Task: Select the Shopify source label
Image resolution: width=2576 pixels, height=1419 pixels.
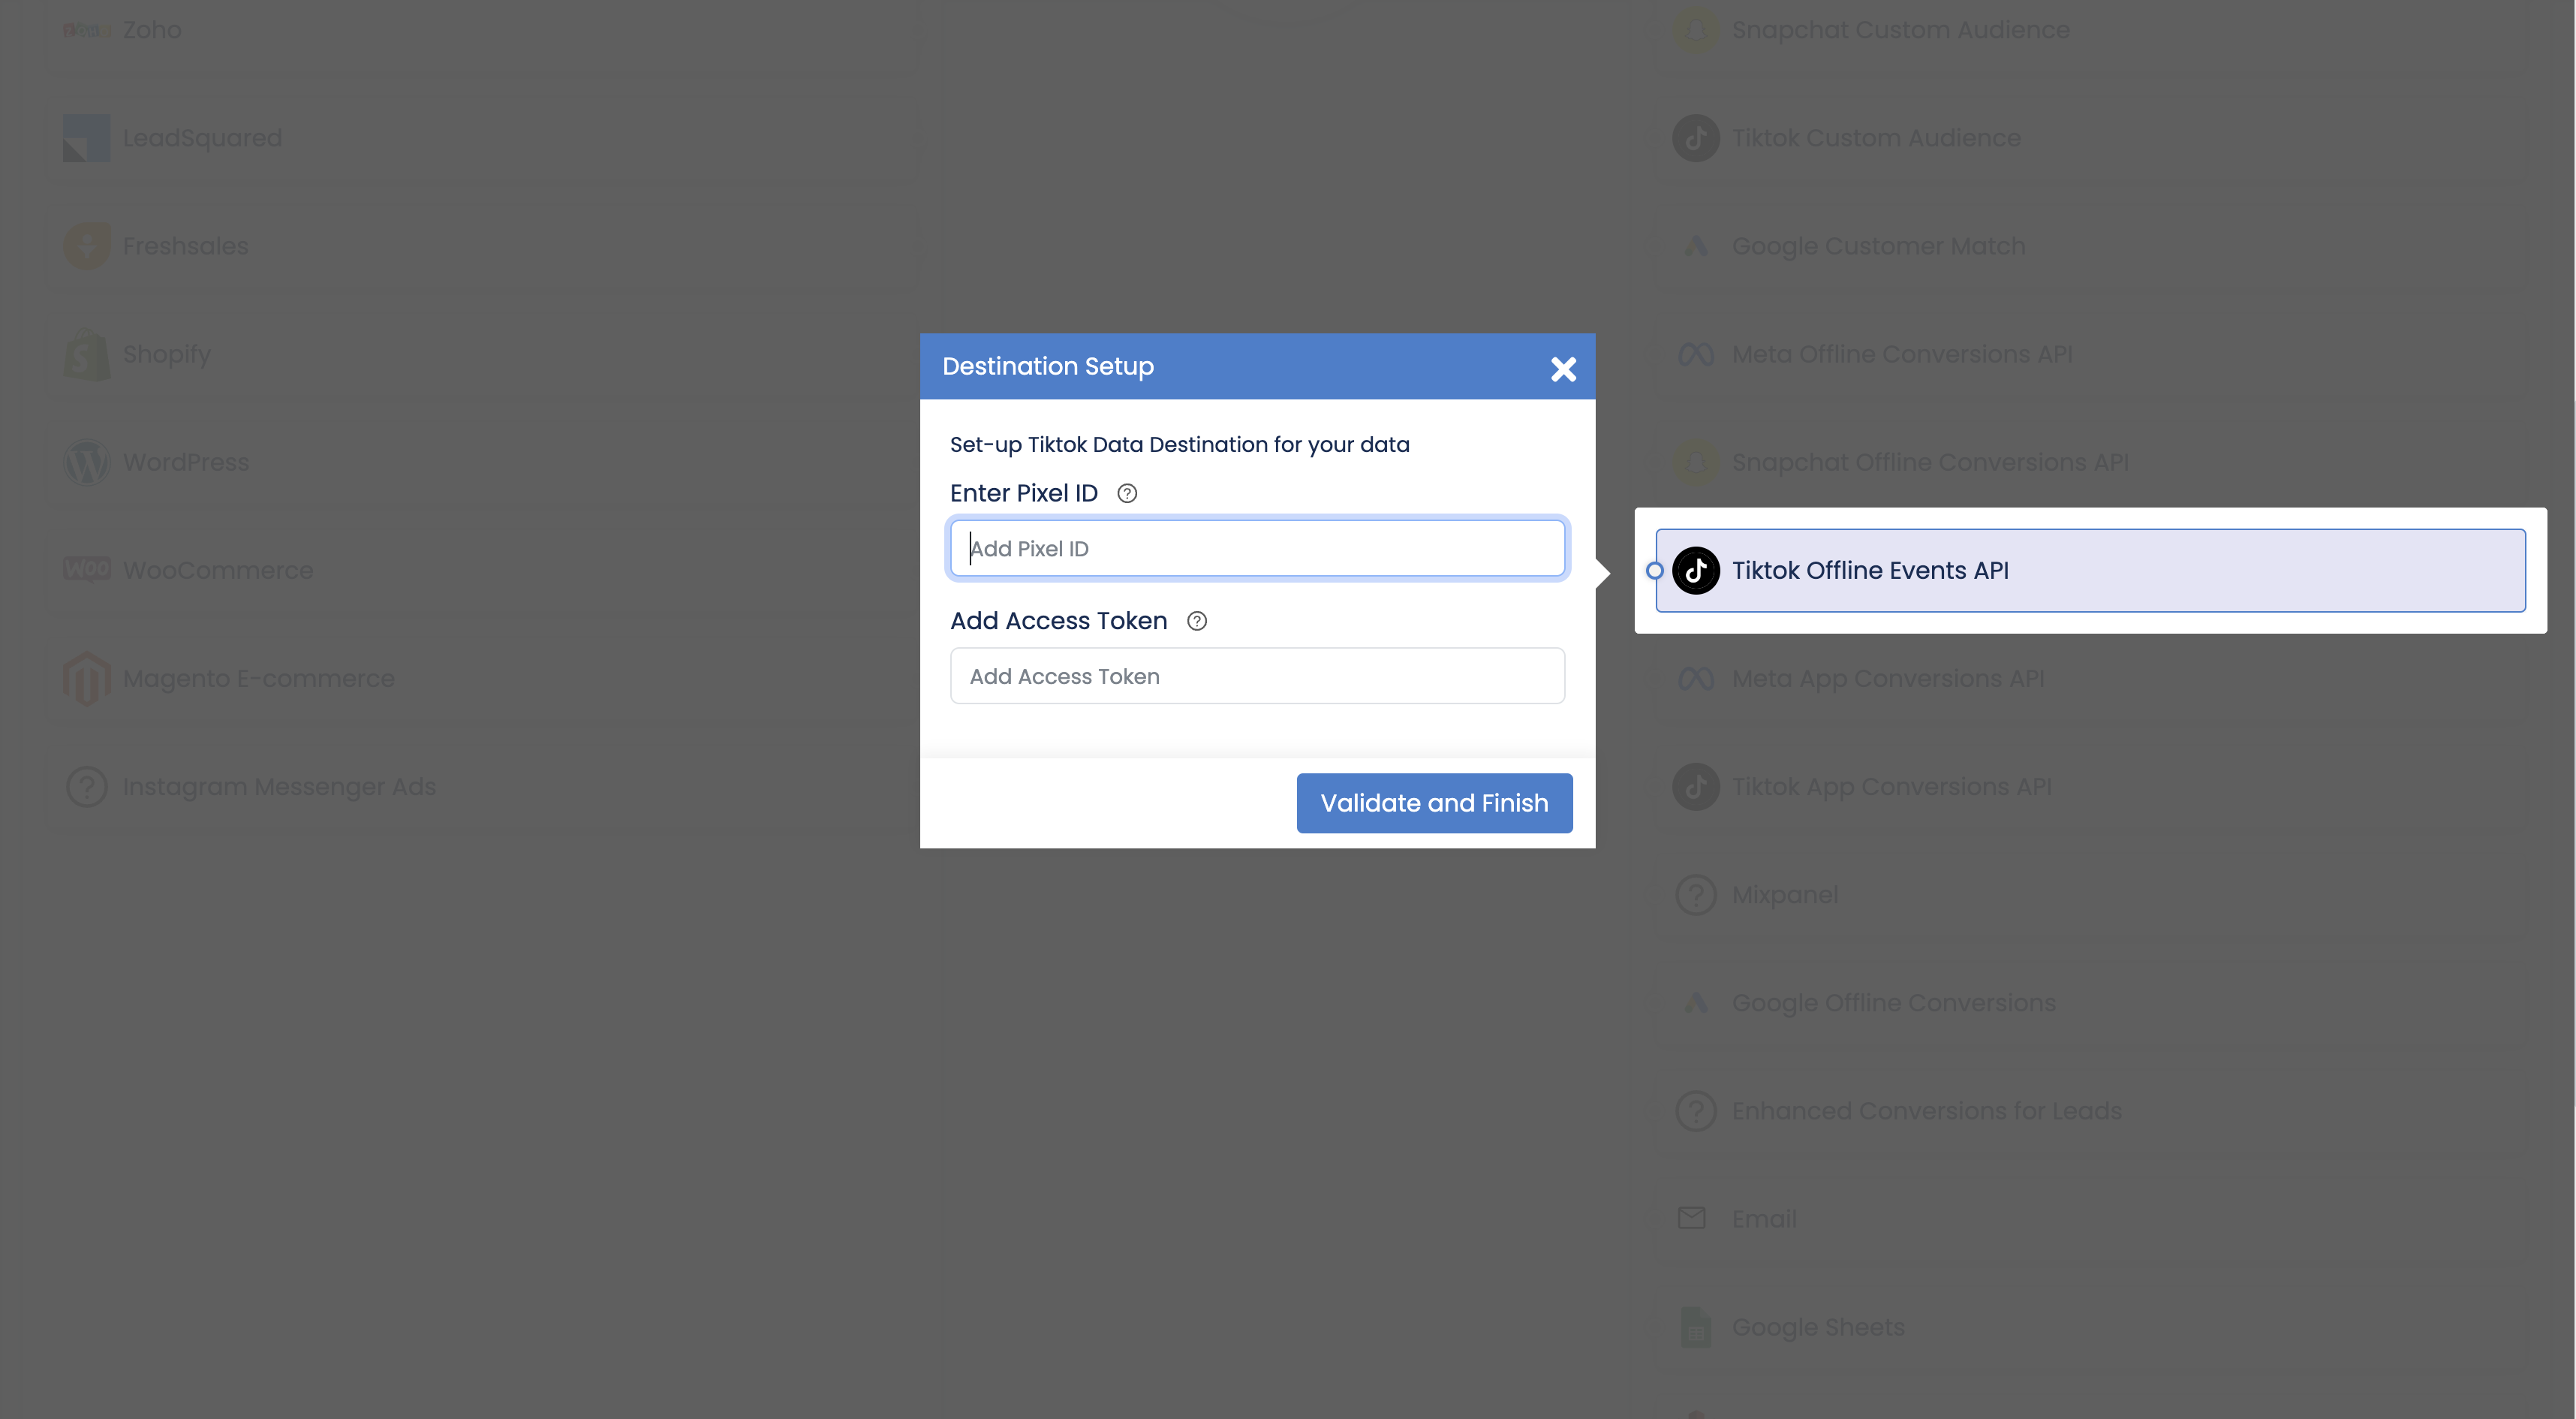Action: pos(166,354)
